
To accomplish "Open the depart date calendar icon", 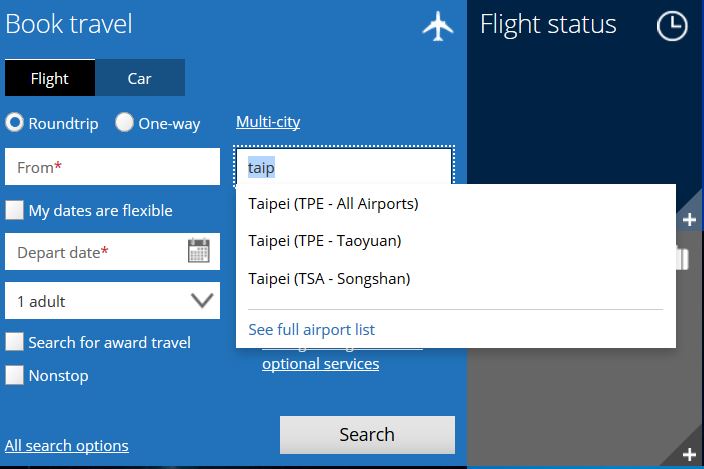I will [199, 251].
